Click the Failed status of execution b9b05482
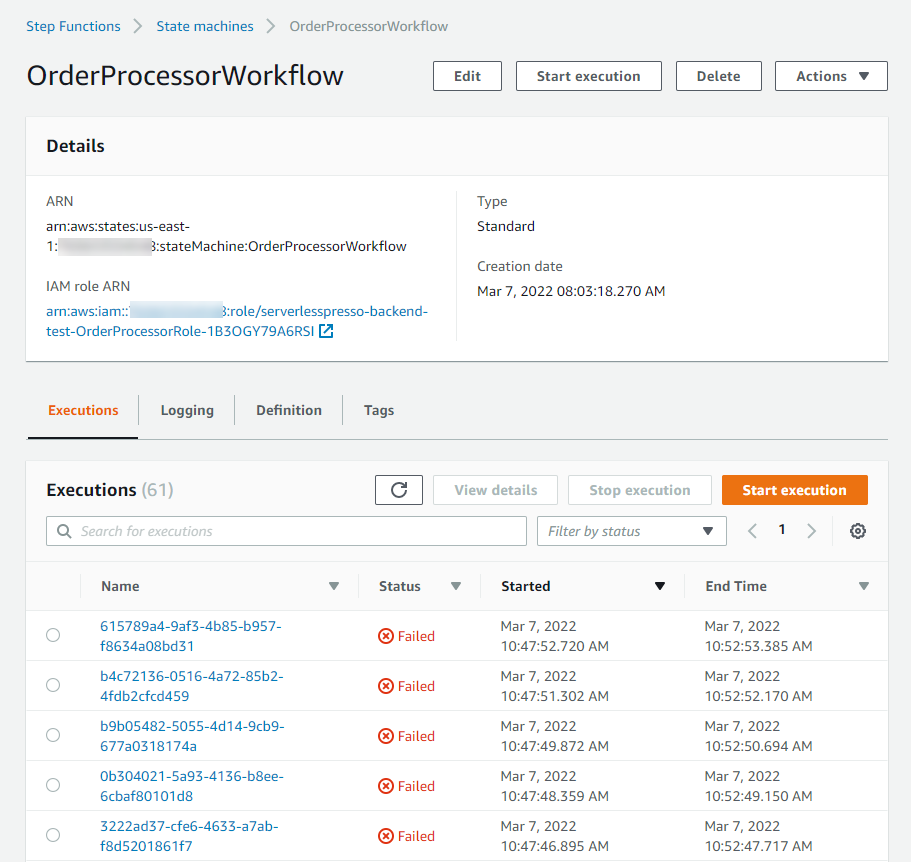The image size is (911, 862). tap(406, 736)
